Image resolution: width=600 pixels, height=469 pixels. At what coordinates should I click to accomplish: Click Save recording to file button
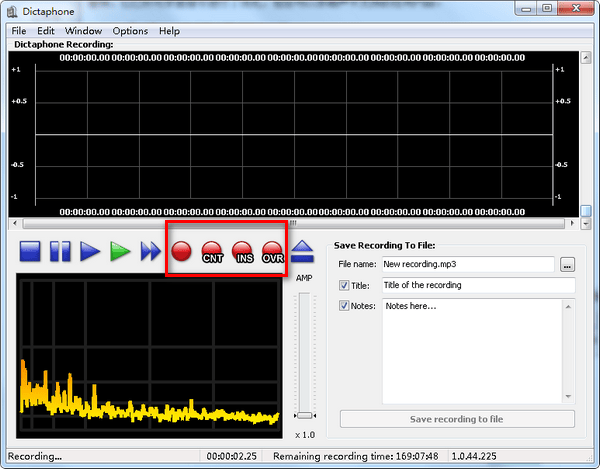point(457,419)
